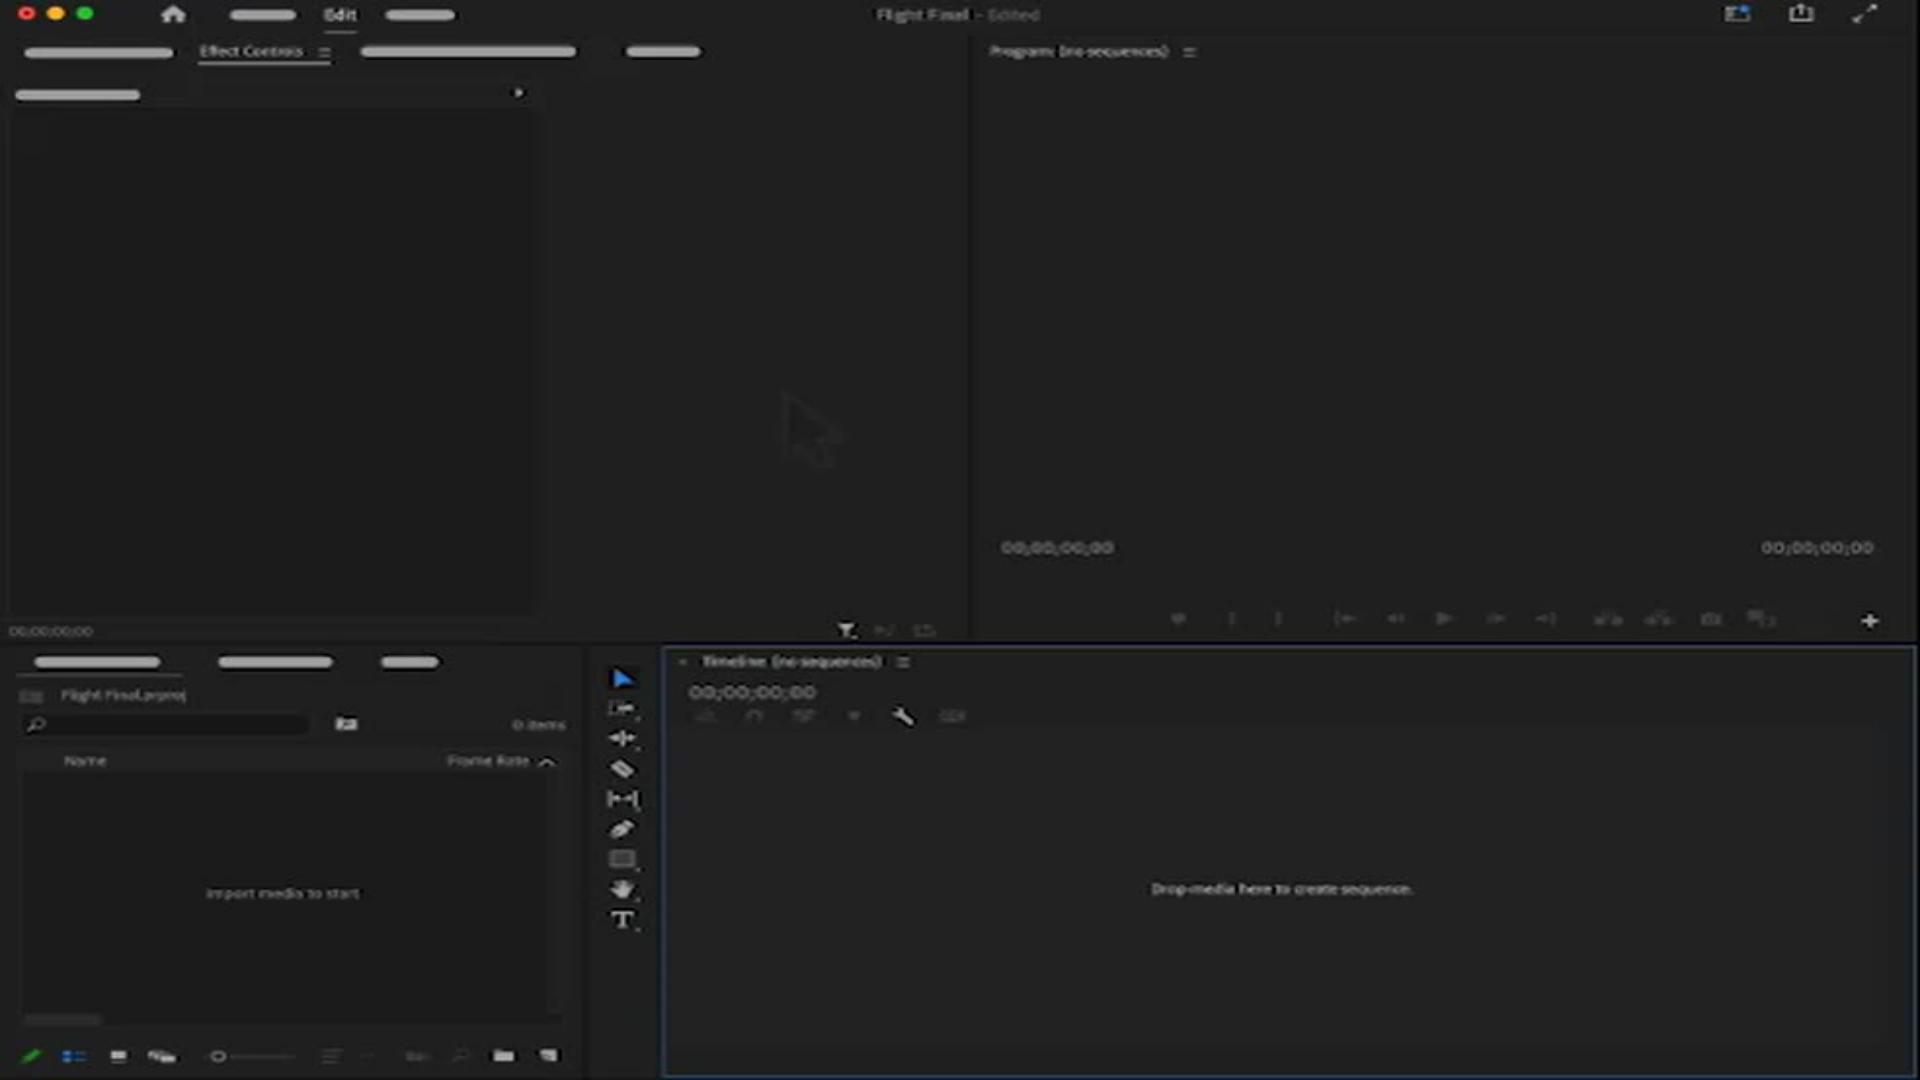The image size is (1920, 1080).
Task: Select the Track Select Forward tool
Action: 622,709
